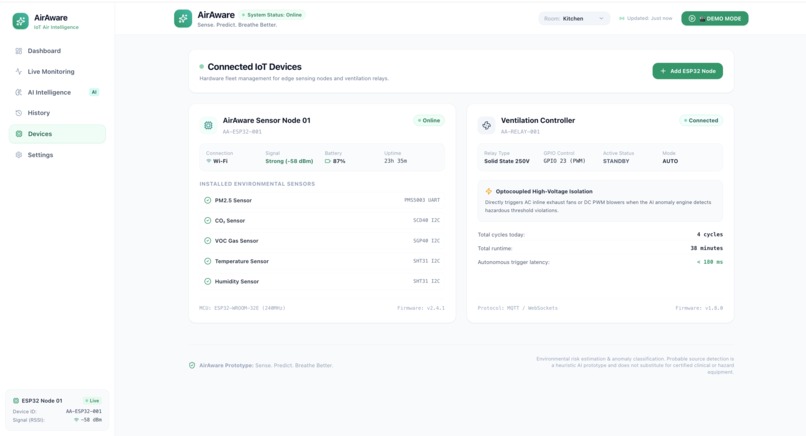Click the AirAware logo in the sidebar

click(21, 21)
